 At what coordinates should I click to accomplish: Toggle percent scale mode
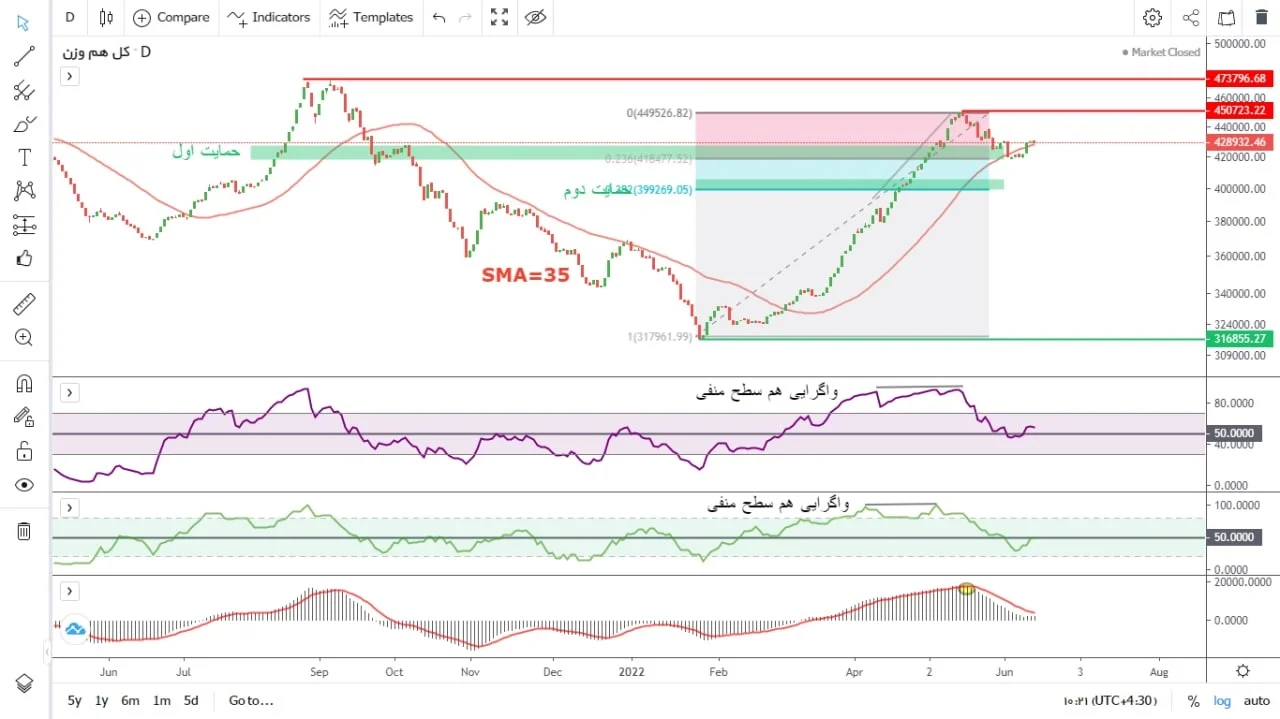tap(1193, 701)
